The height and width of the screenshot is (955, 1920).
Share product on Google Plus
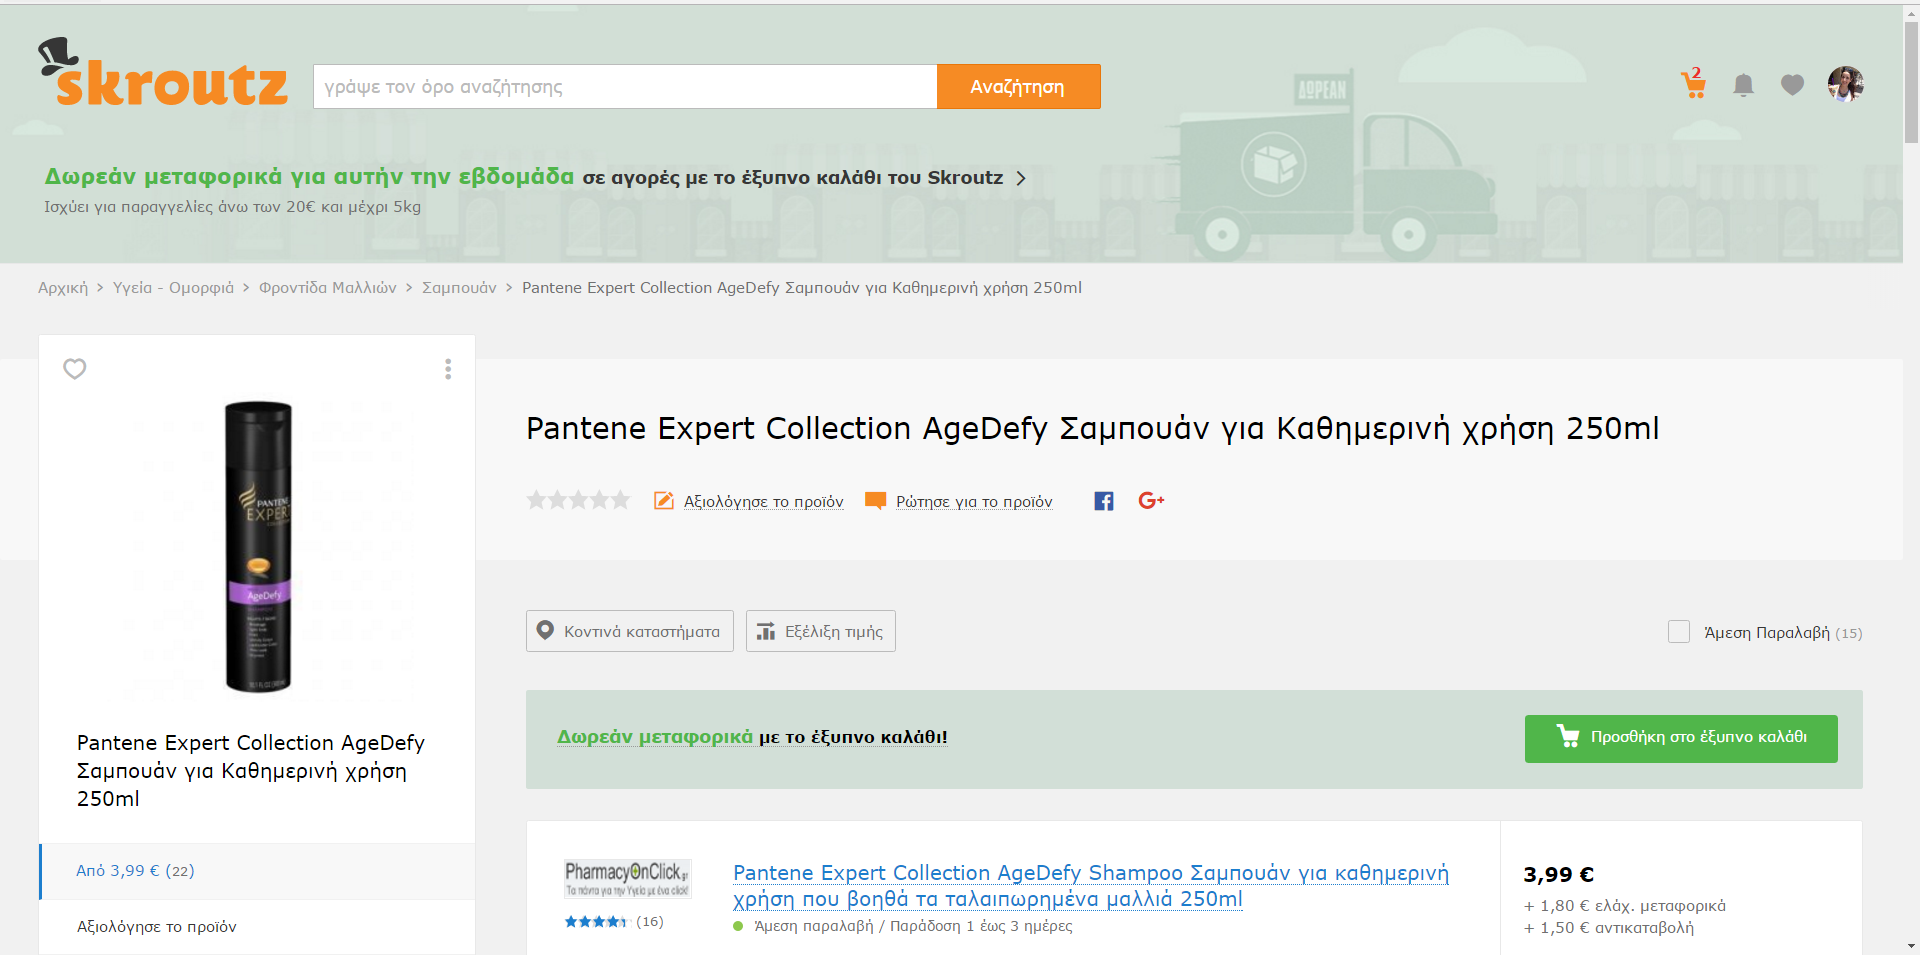click(x=1151, y=500)
